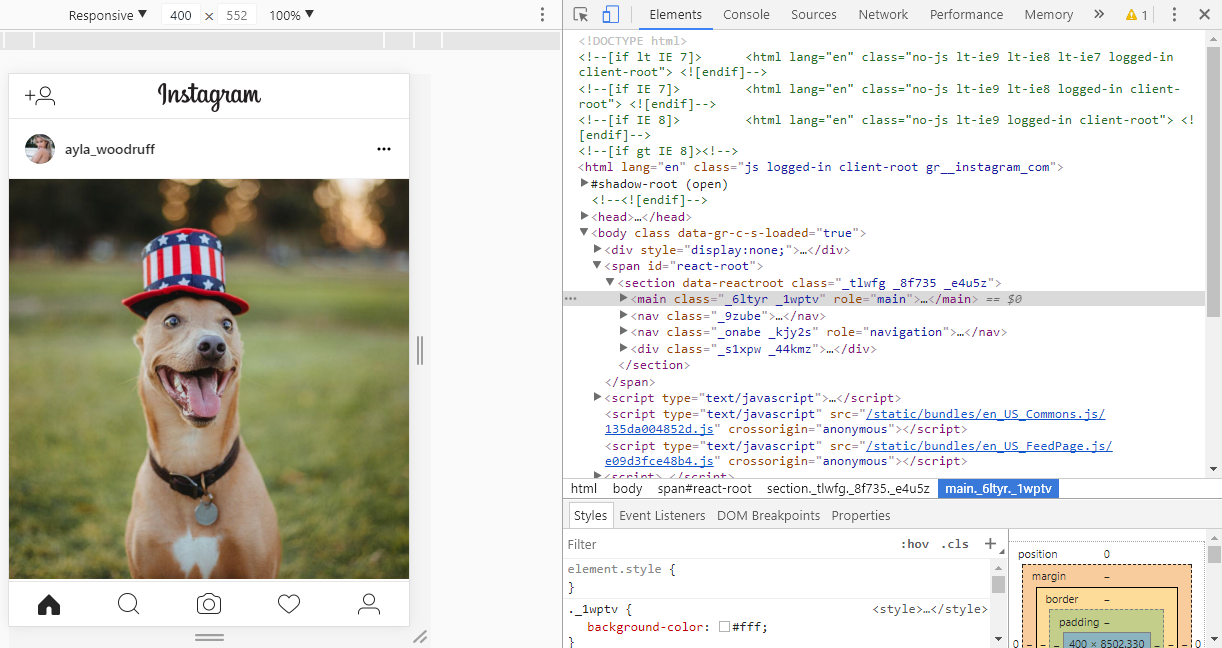
Task: Switch to the Elements tab
Action: [676, 14]
